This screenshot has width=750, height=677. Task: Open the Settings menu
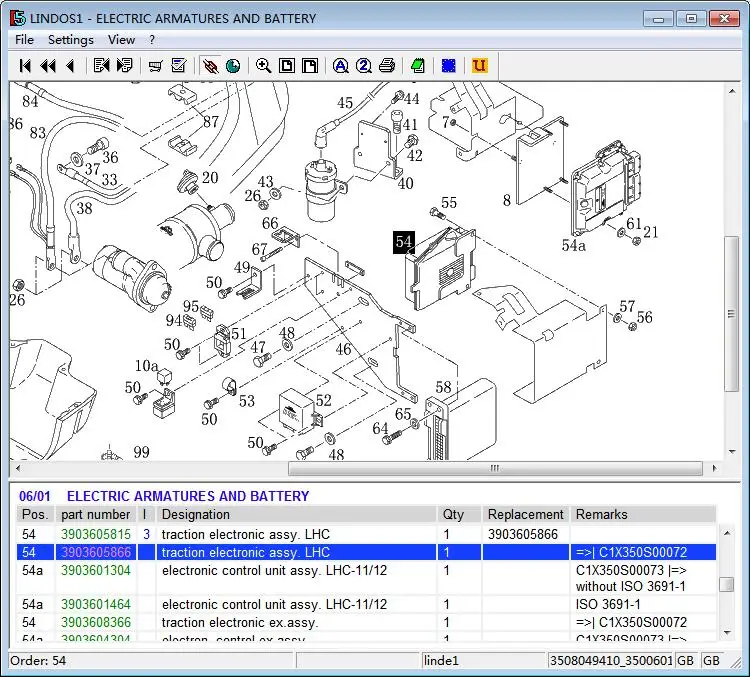71,40
